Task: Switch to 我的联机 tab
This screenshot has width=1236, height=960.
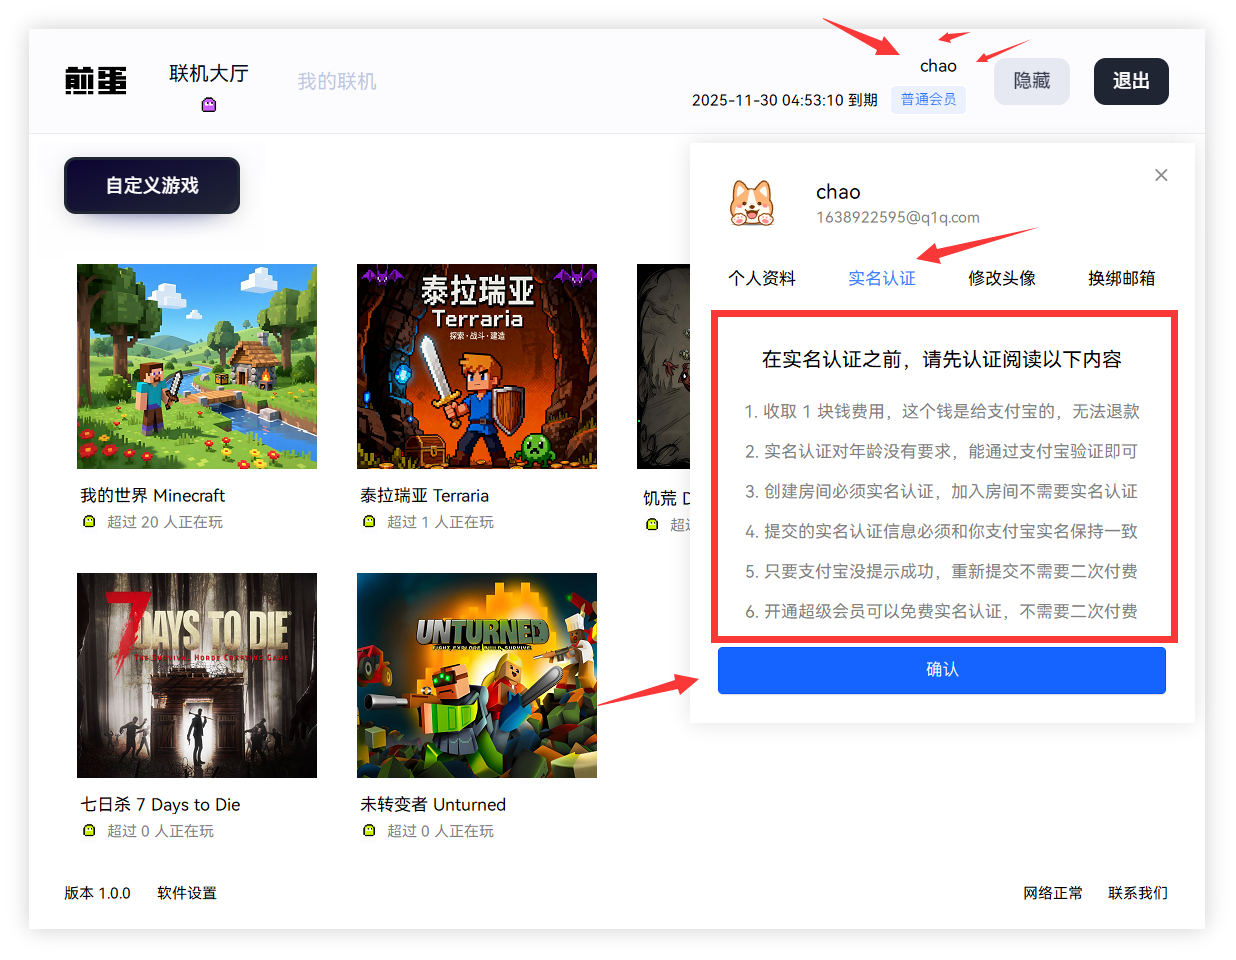Action: [337, 82]
